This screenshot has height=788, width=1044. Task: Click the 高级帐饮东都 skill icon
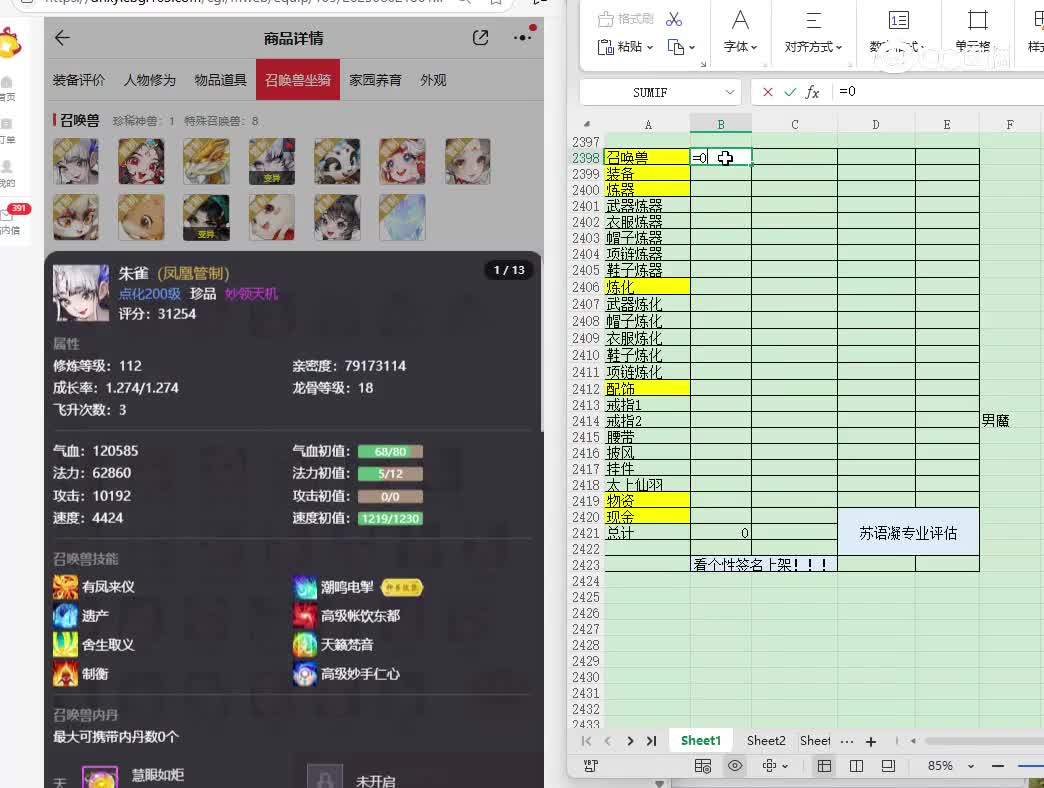click(305, 616)
